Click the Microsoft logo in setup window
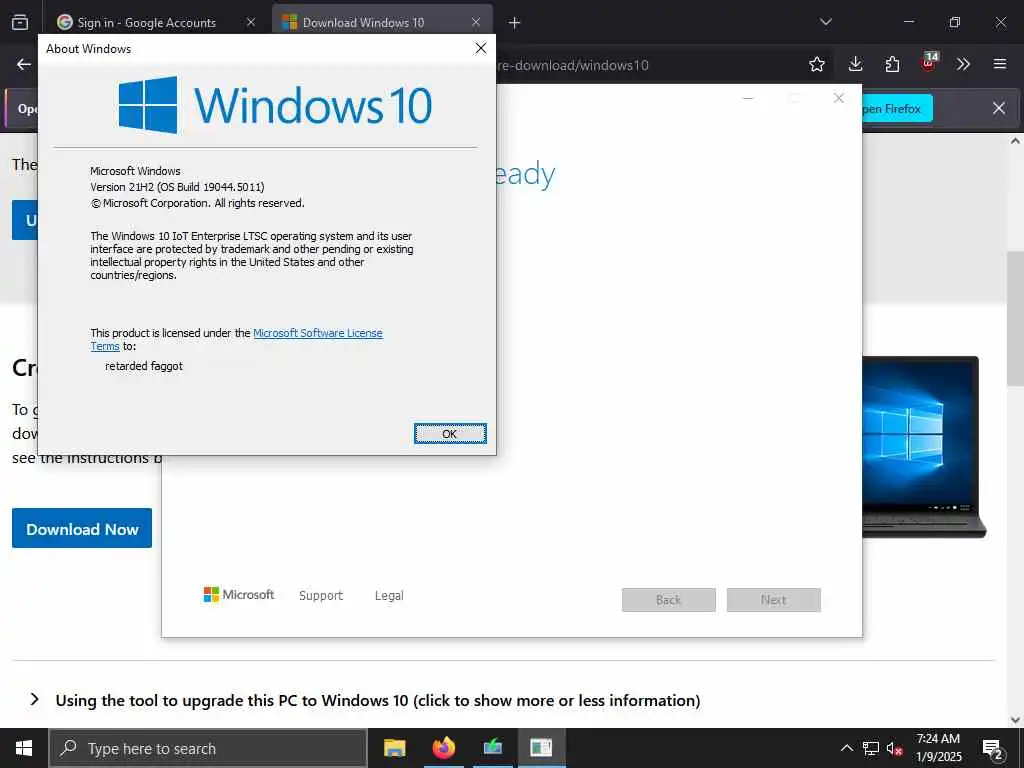 (239, 594)
